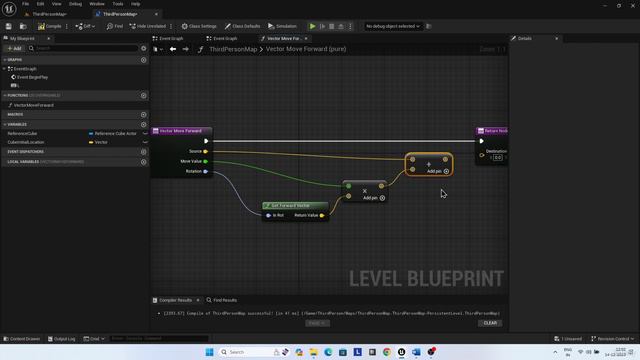Open the Output Log
The height and width of the screenshot is (360, 640).
(62, 339)
